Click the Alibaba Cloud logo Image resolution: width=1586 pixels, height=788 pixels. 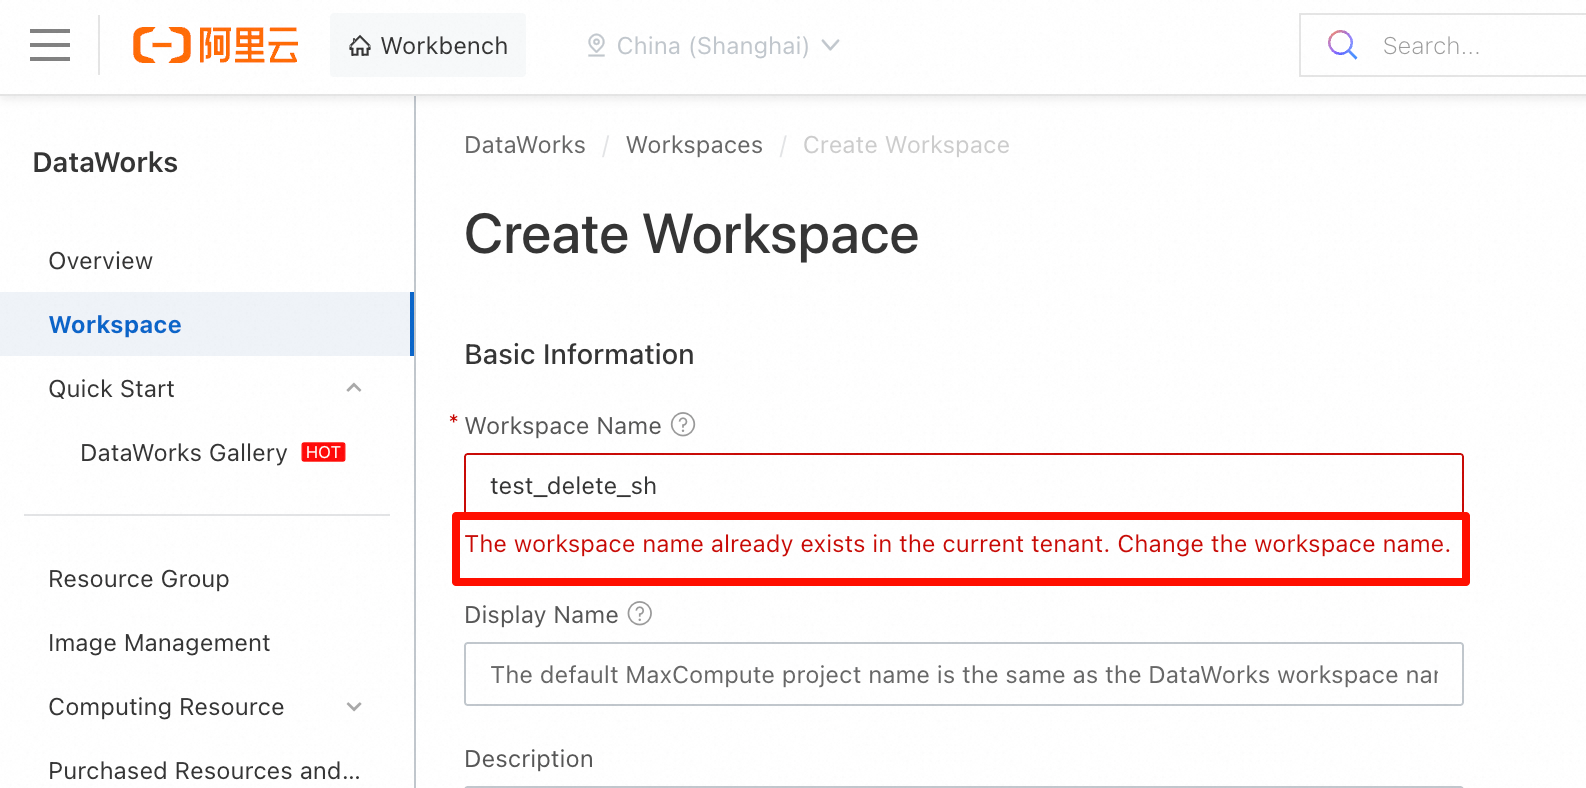pos(216,45)
